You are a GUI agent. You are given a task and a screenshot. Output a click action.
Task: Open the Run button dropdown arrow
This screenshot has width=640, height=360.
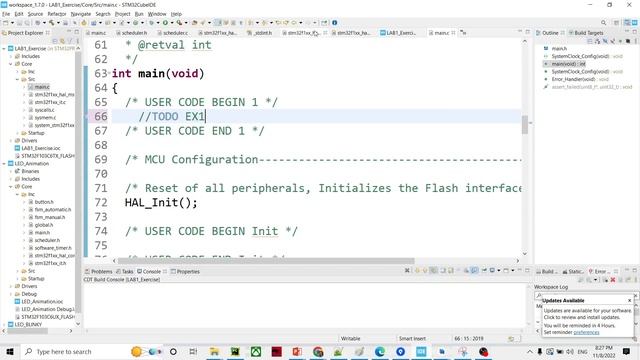point(171,23)
